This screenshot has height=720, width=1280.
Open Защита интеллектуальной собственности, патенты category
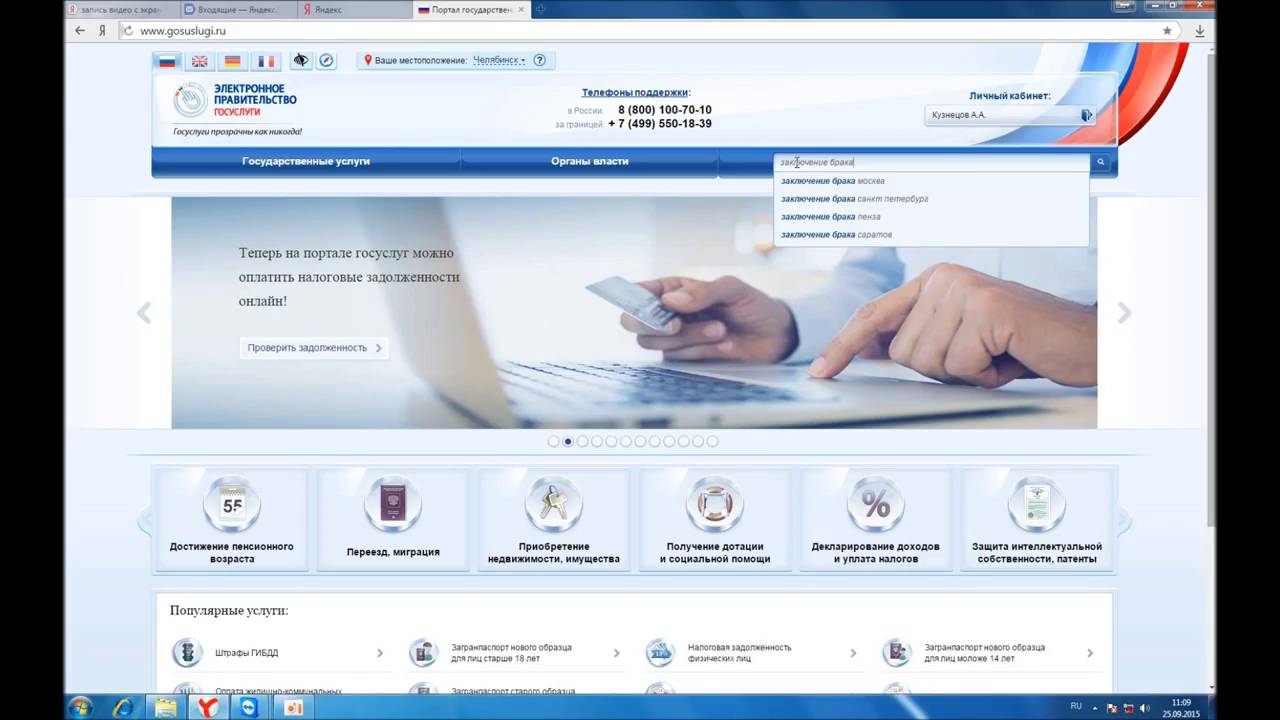coord(1037,521)
